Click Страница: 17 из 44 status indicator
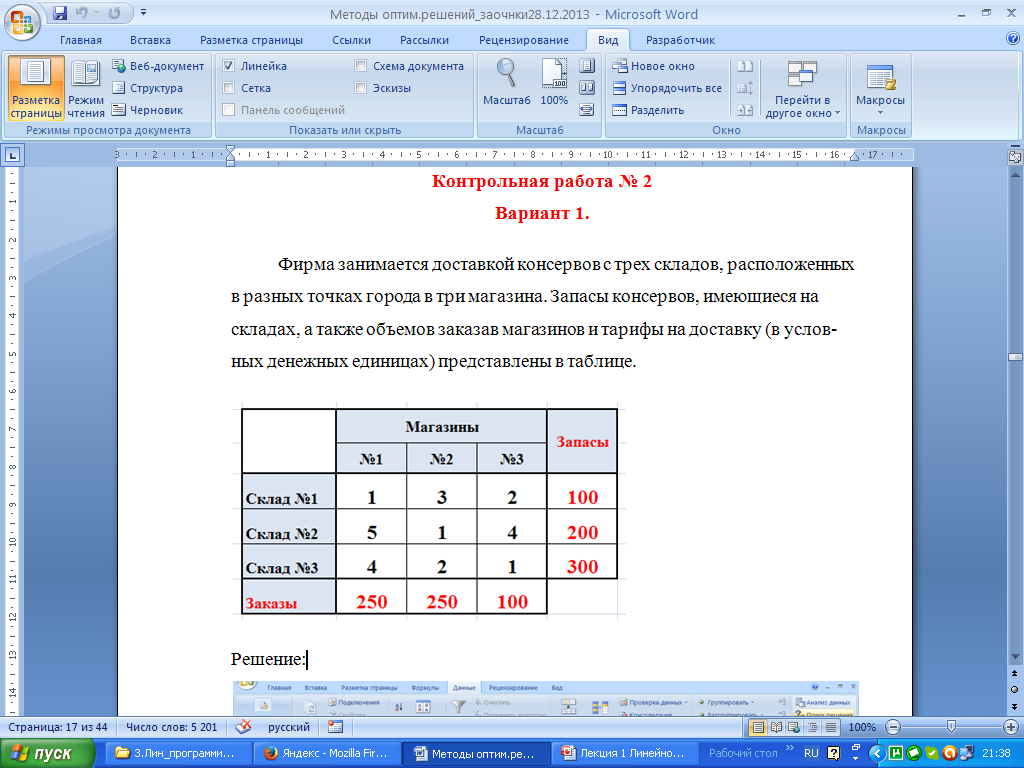 tap(57, 727)
